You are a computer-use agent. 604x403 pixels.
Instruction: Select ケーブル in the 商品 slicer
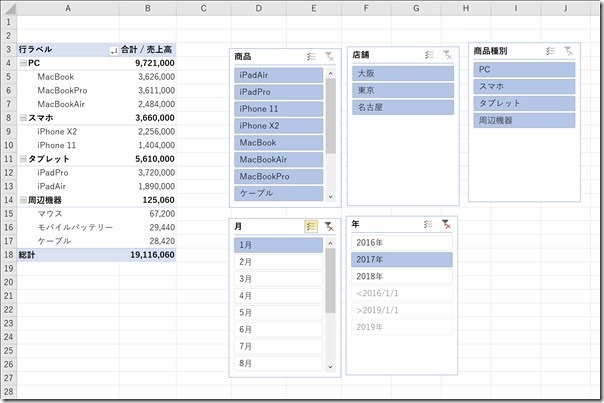click(279, 193)
